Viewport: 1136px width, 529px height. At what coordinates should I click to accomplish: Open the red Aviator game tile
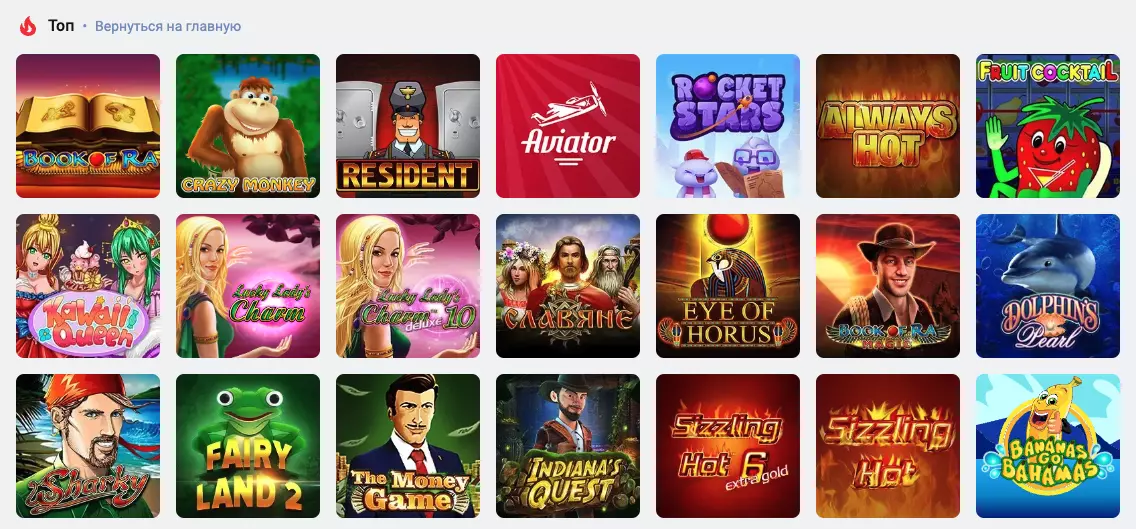coord(568,125)
